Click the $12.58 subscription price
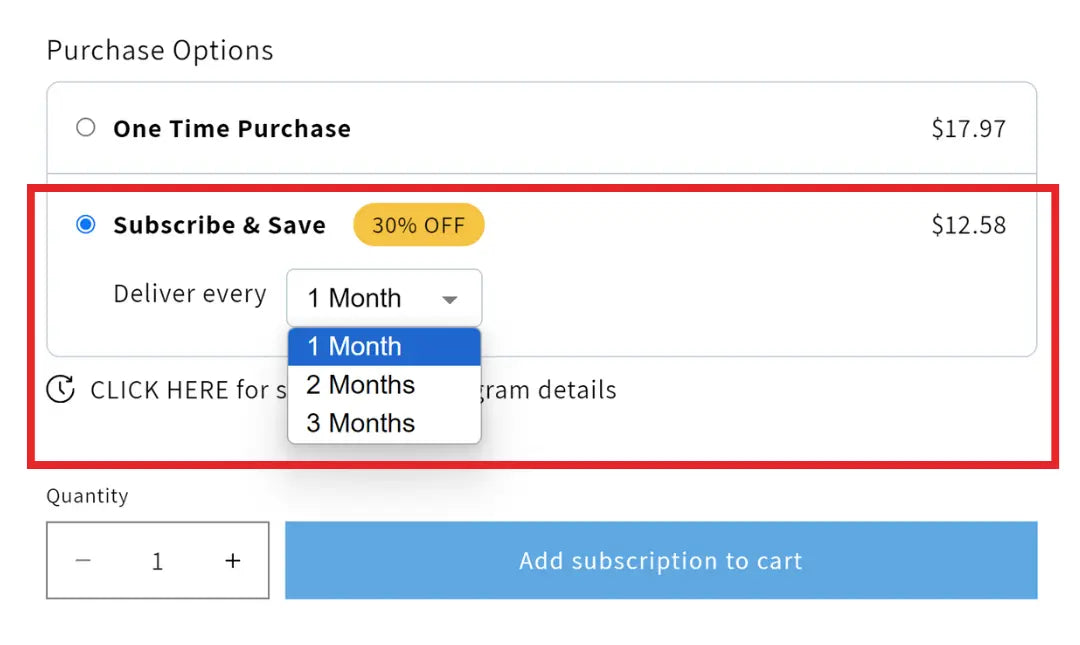The image size is (1080, 645). coord(968,225)
